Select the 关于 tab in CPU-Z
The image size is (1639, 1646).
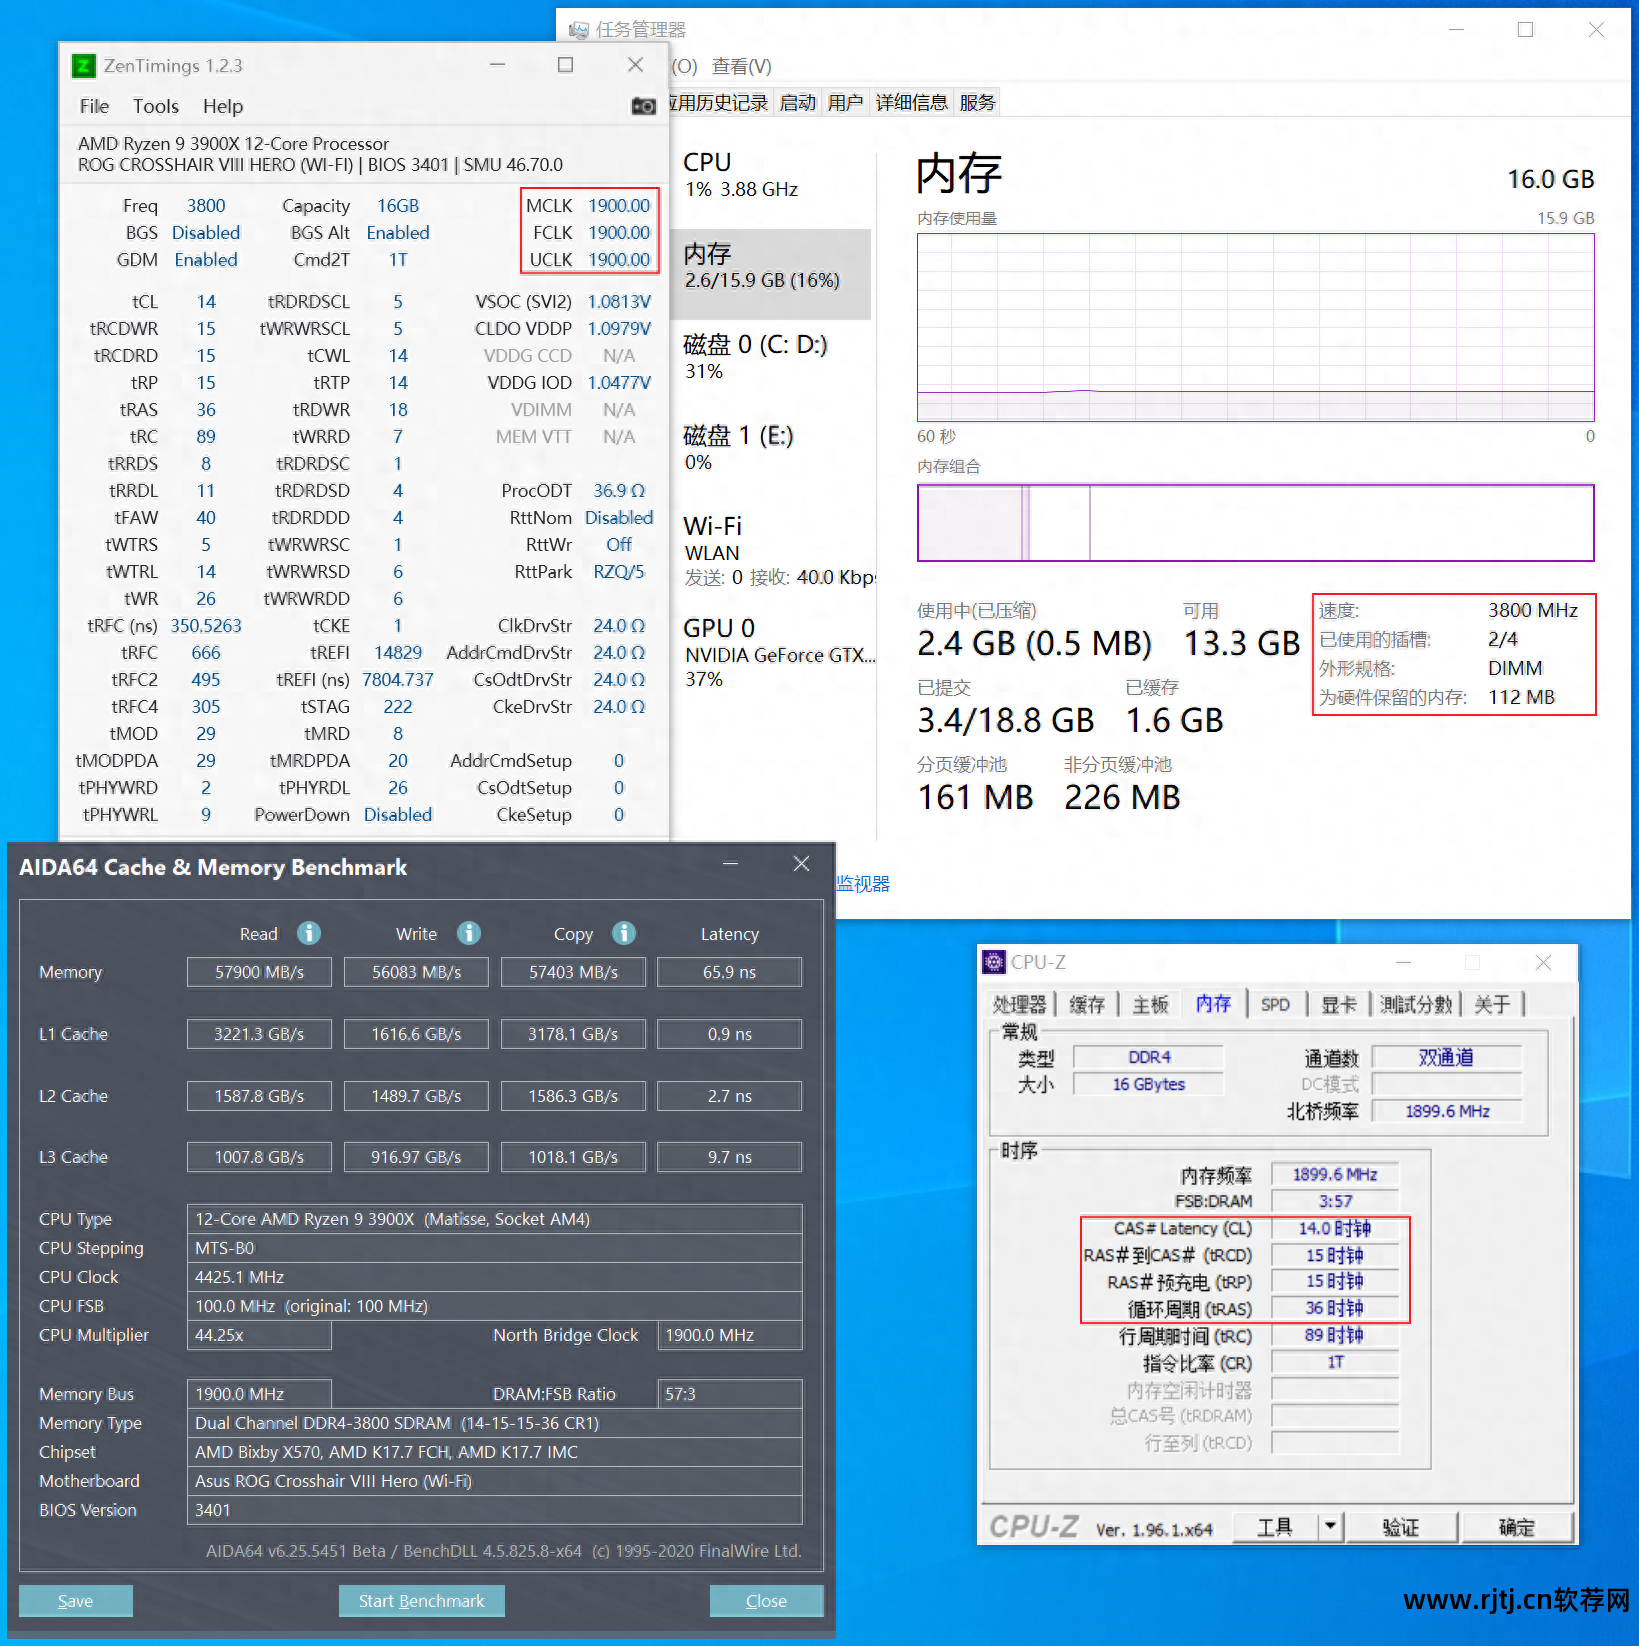[1492, 1004]
